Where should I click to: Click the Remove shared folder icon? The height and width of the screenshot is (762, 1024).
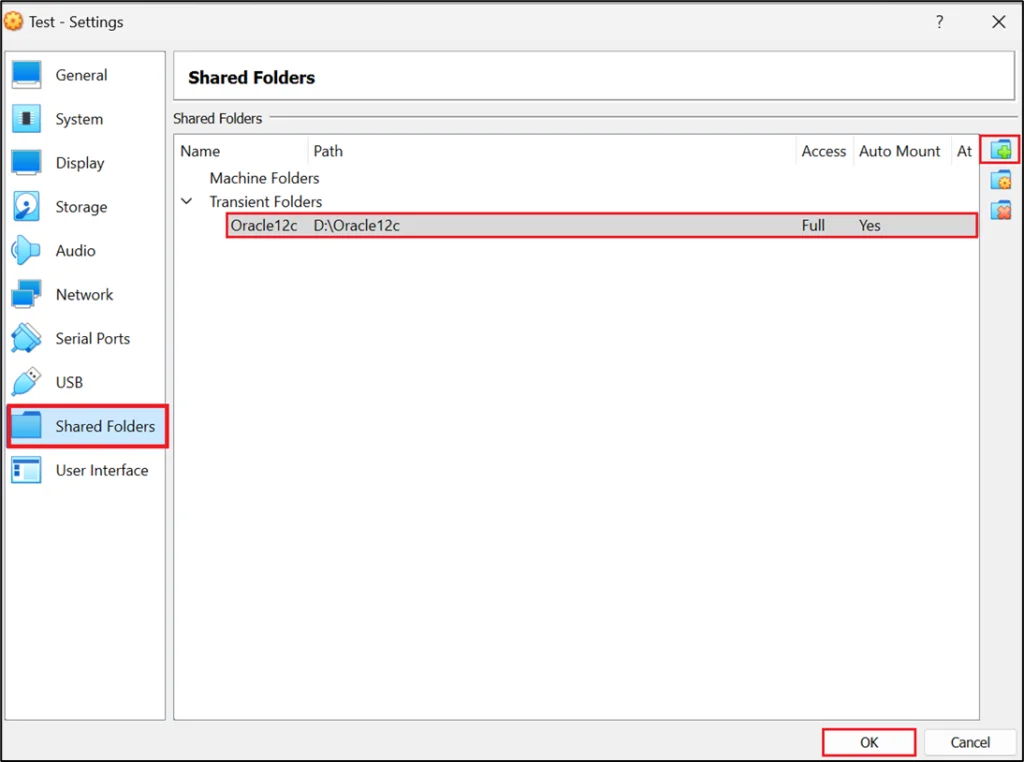pos(1001,210)
